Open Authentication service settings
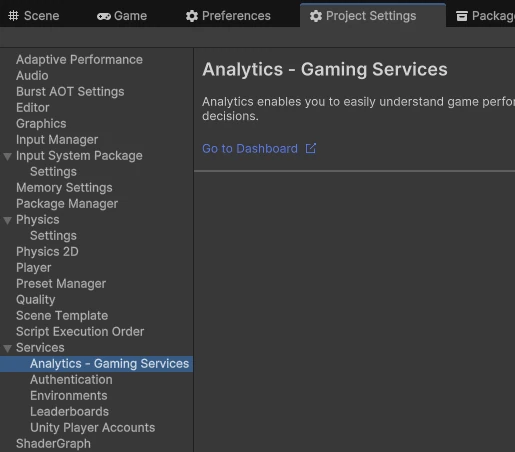This screenshot has height=452, width=515. 71,380
